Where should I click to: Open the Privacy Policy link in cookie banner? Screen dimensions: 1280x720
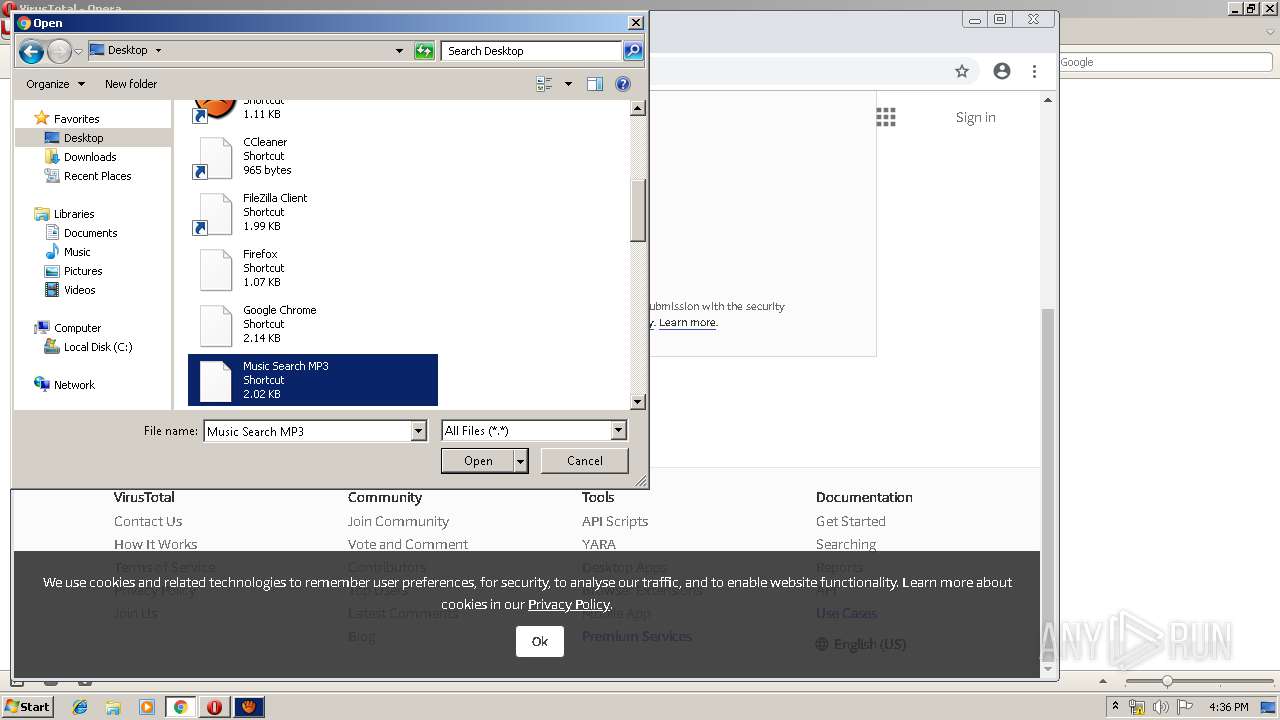(569, 604)
